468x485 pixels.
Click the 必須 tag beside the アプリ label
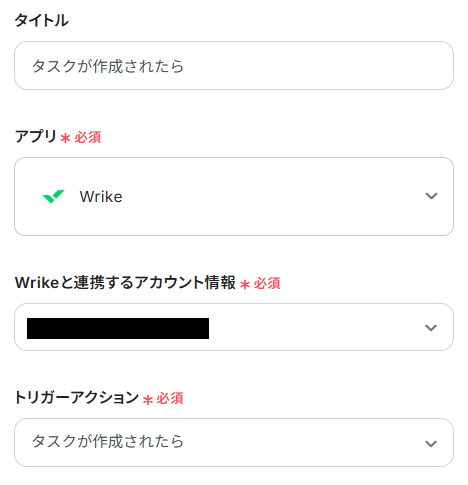click(88, 137)
